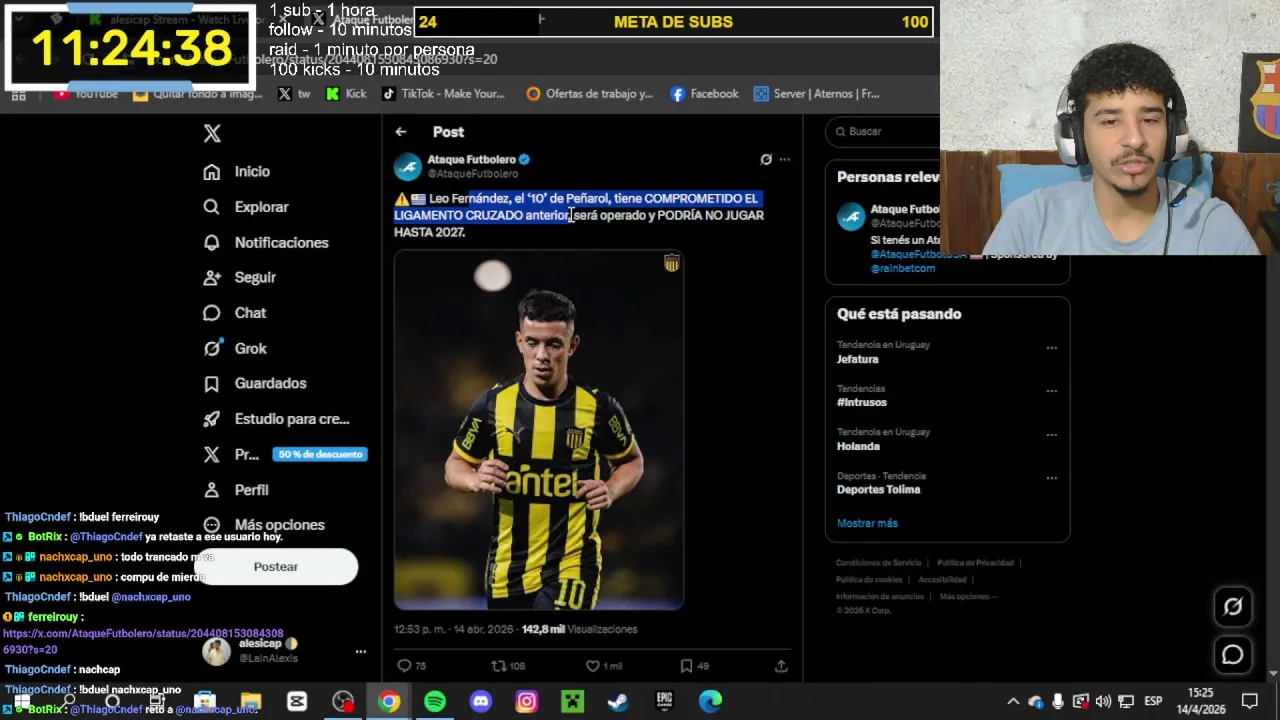Click the @rainbetcom mention link

[903, 268]
